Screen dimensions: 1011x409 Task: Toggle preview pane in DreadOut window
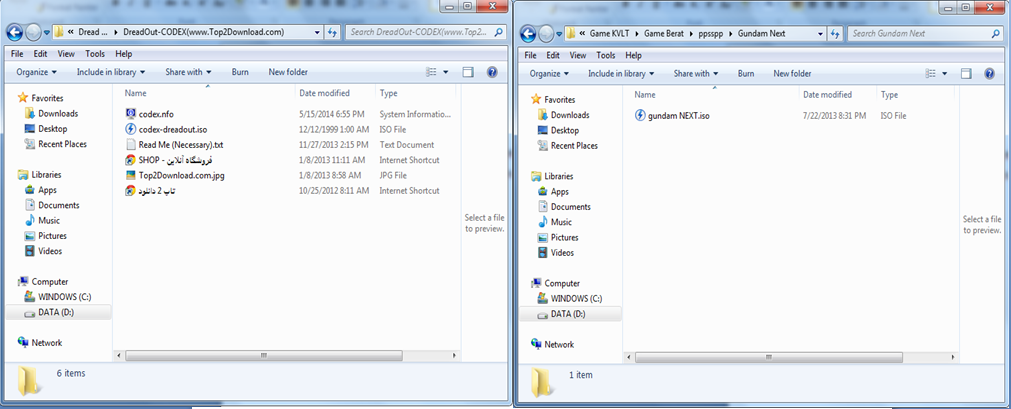(x=468, y=72)
